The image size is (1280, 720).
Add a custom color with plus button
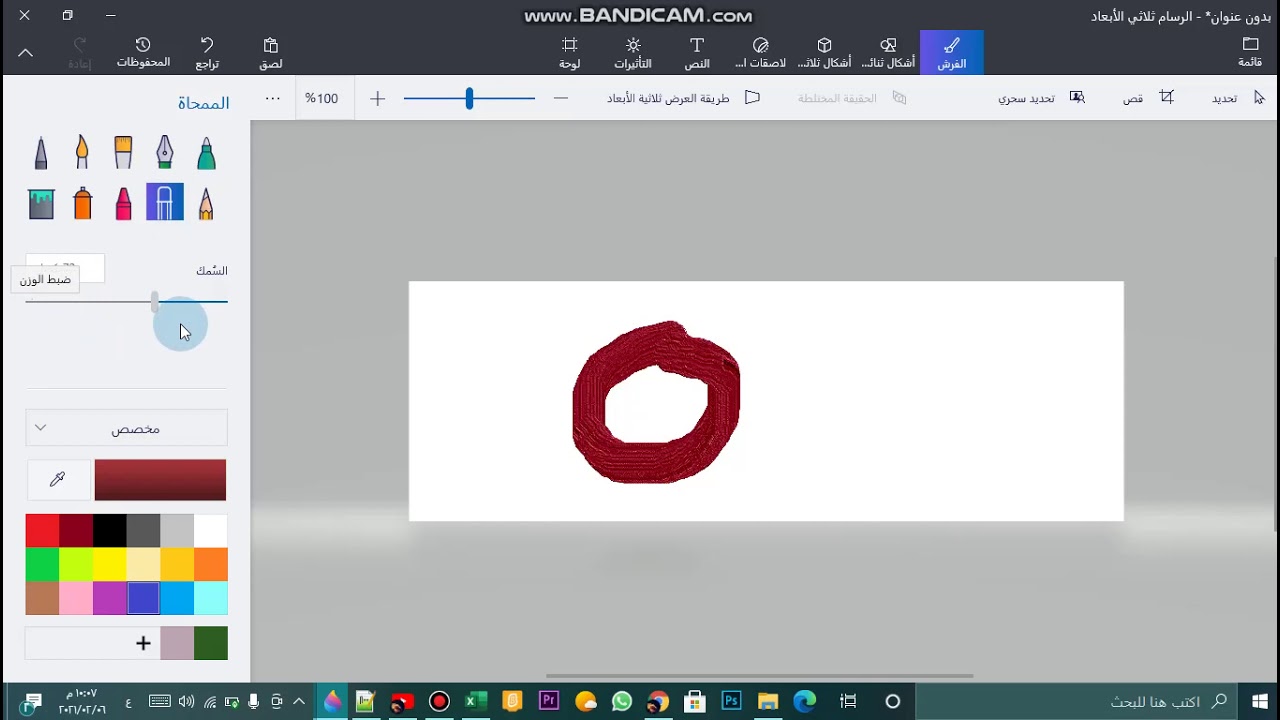143,643
